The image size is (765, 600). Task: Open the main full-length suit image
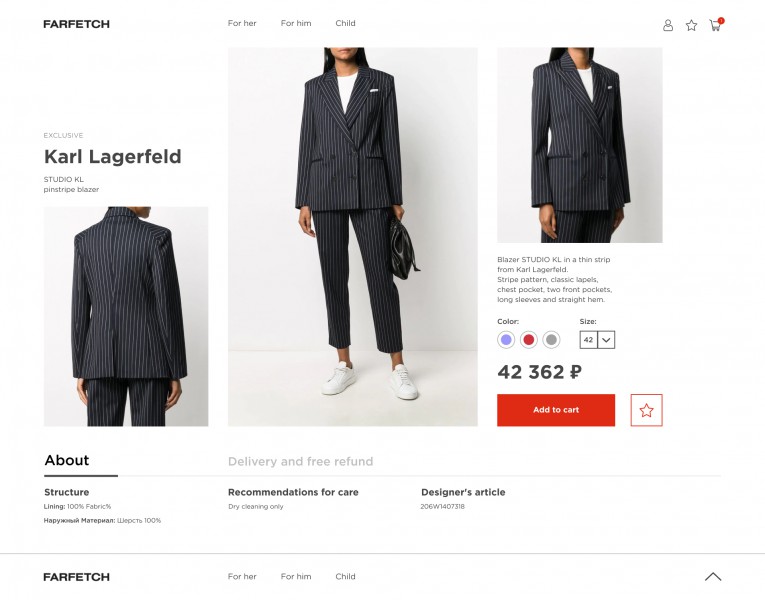click(x=352, y=237)
